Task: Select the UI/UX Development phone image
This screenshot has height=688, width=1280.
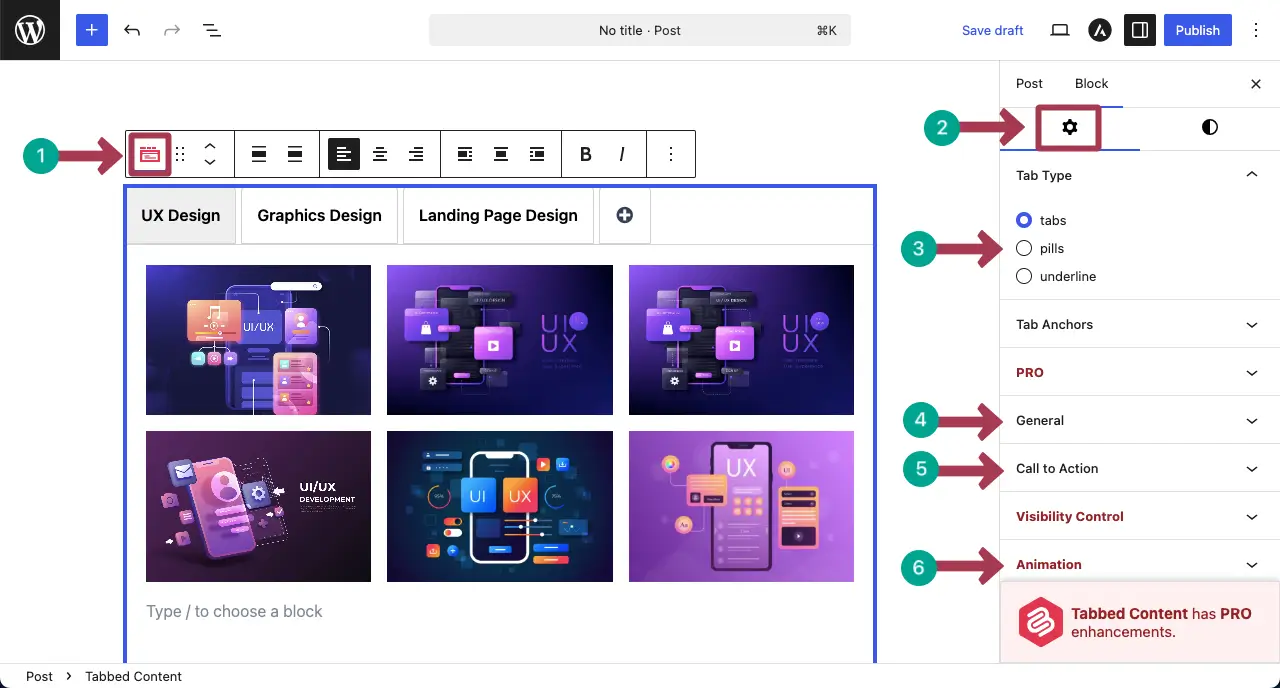Action: (258, 506)
